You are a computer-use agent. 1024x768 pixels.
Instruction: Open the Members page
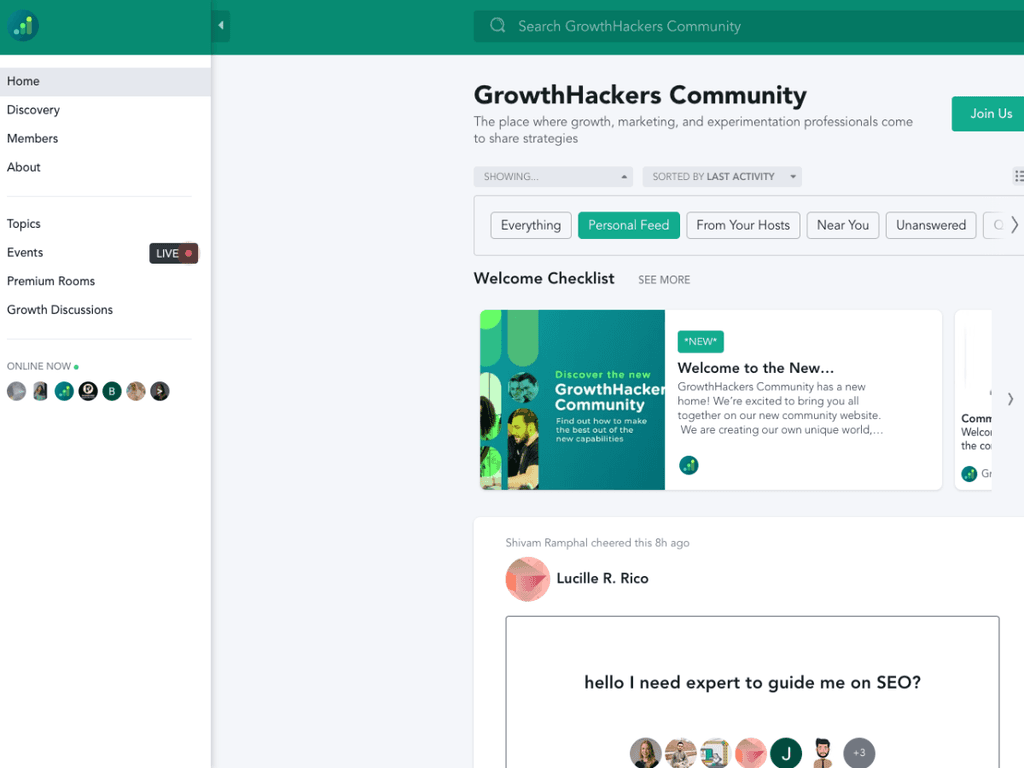[x=33, y=138]
